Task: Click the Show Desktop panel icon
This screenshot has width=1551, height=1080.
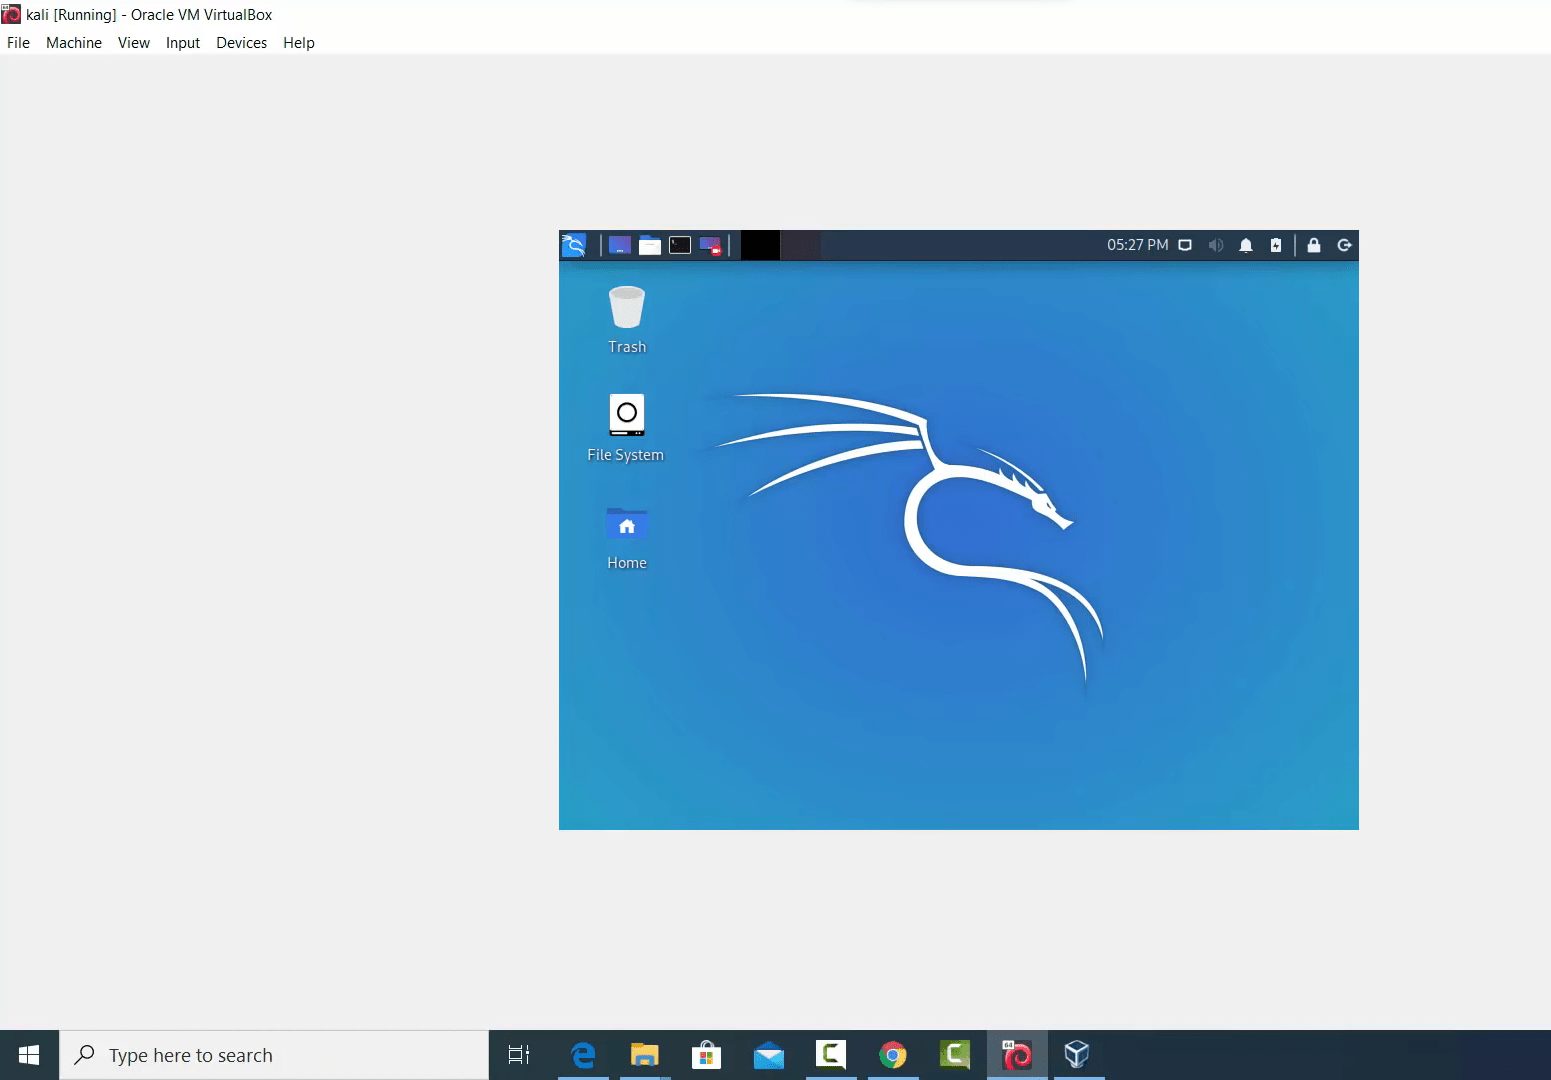Action: point(620,245)
